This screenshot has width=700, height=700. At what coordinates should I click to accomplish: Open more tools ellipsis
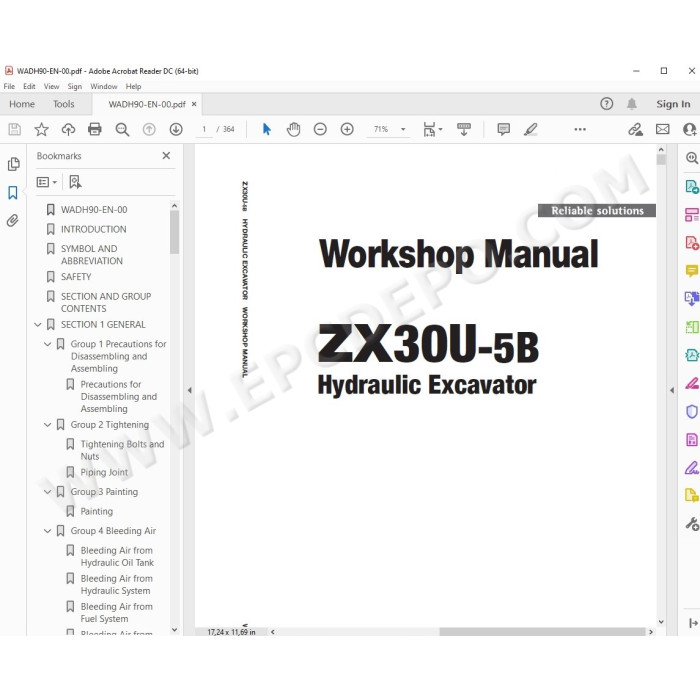[x=580, y=129]
